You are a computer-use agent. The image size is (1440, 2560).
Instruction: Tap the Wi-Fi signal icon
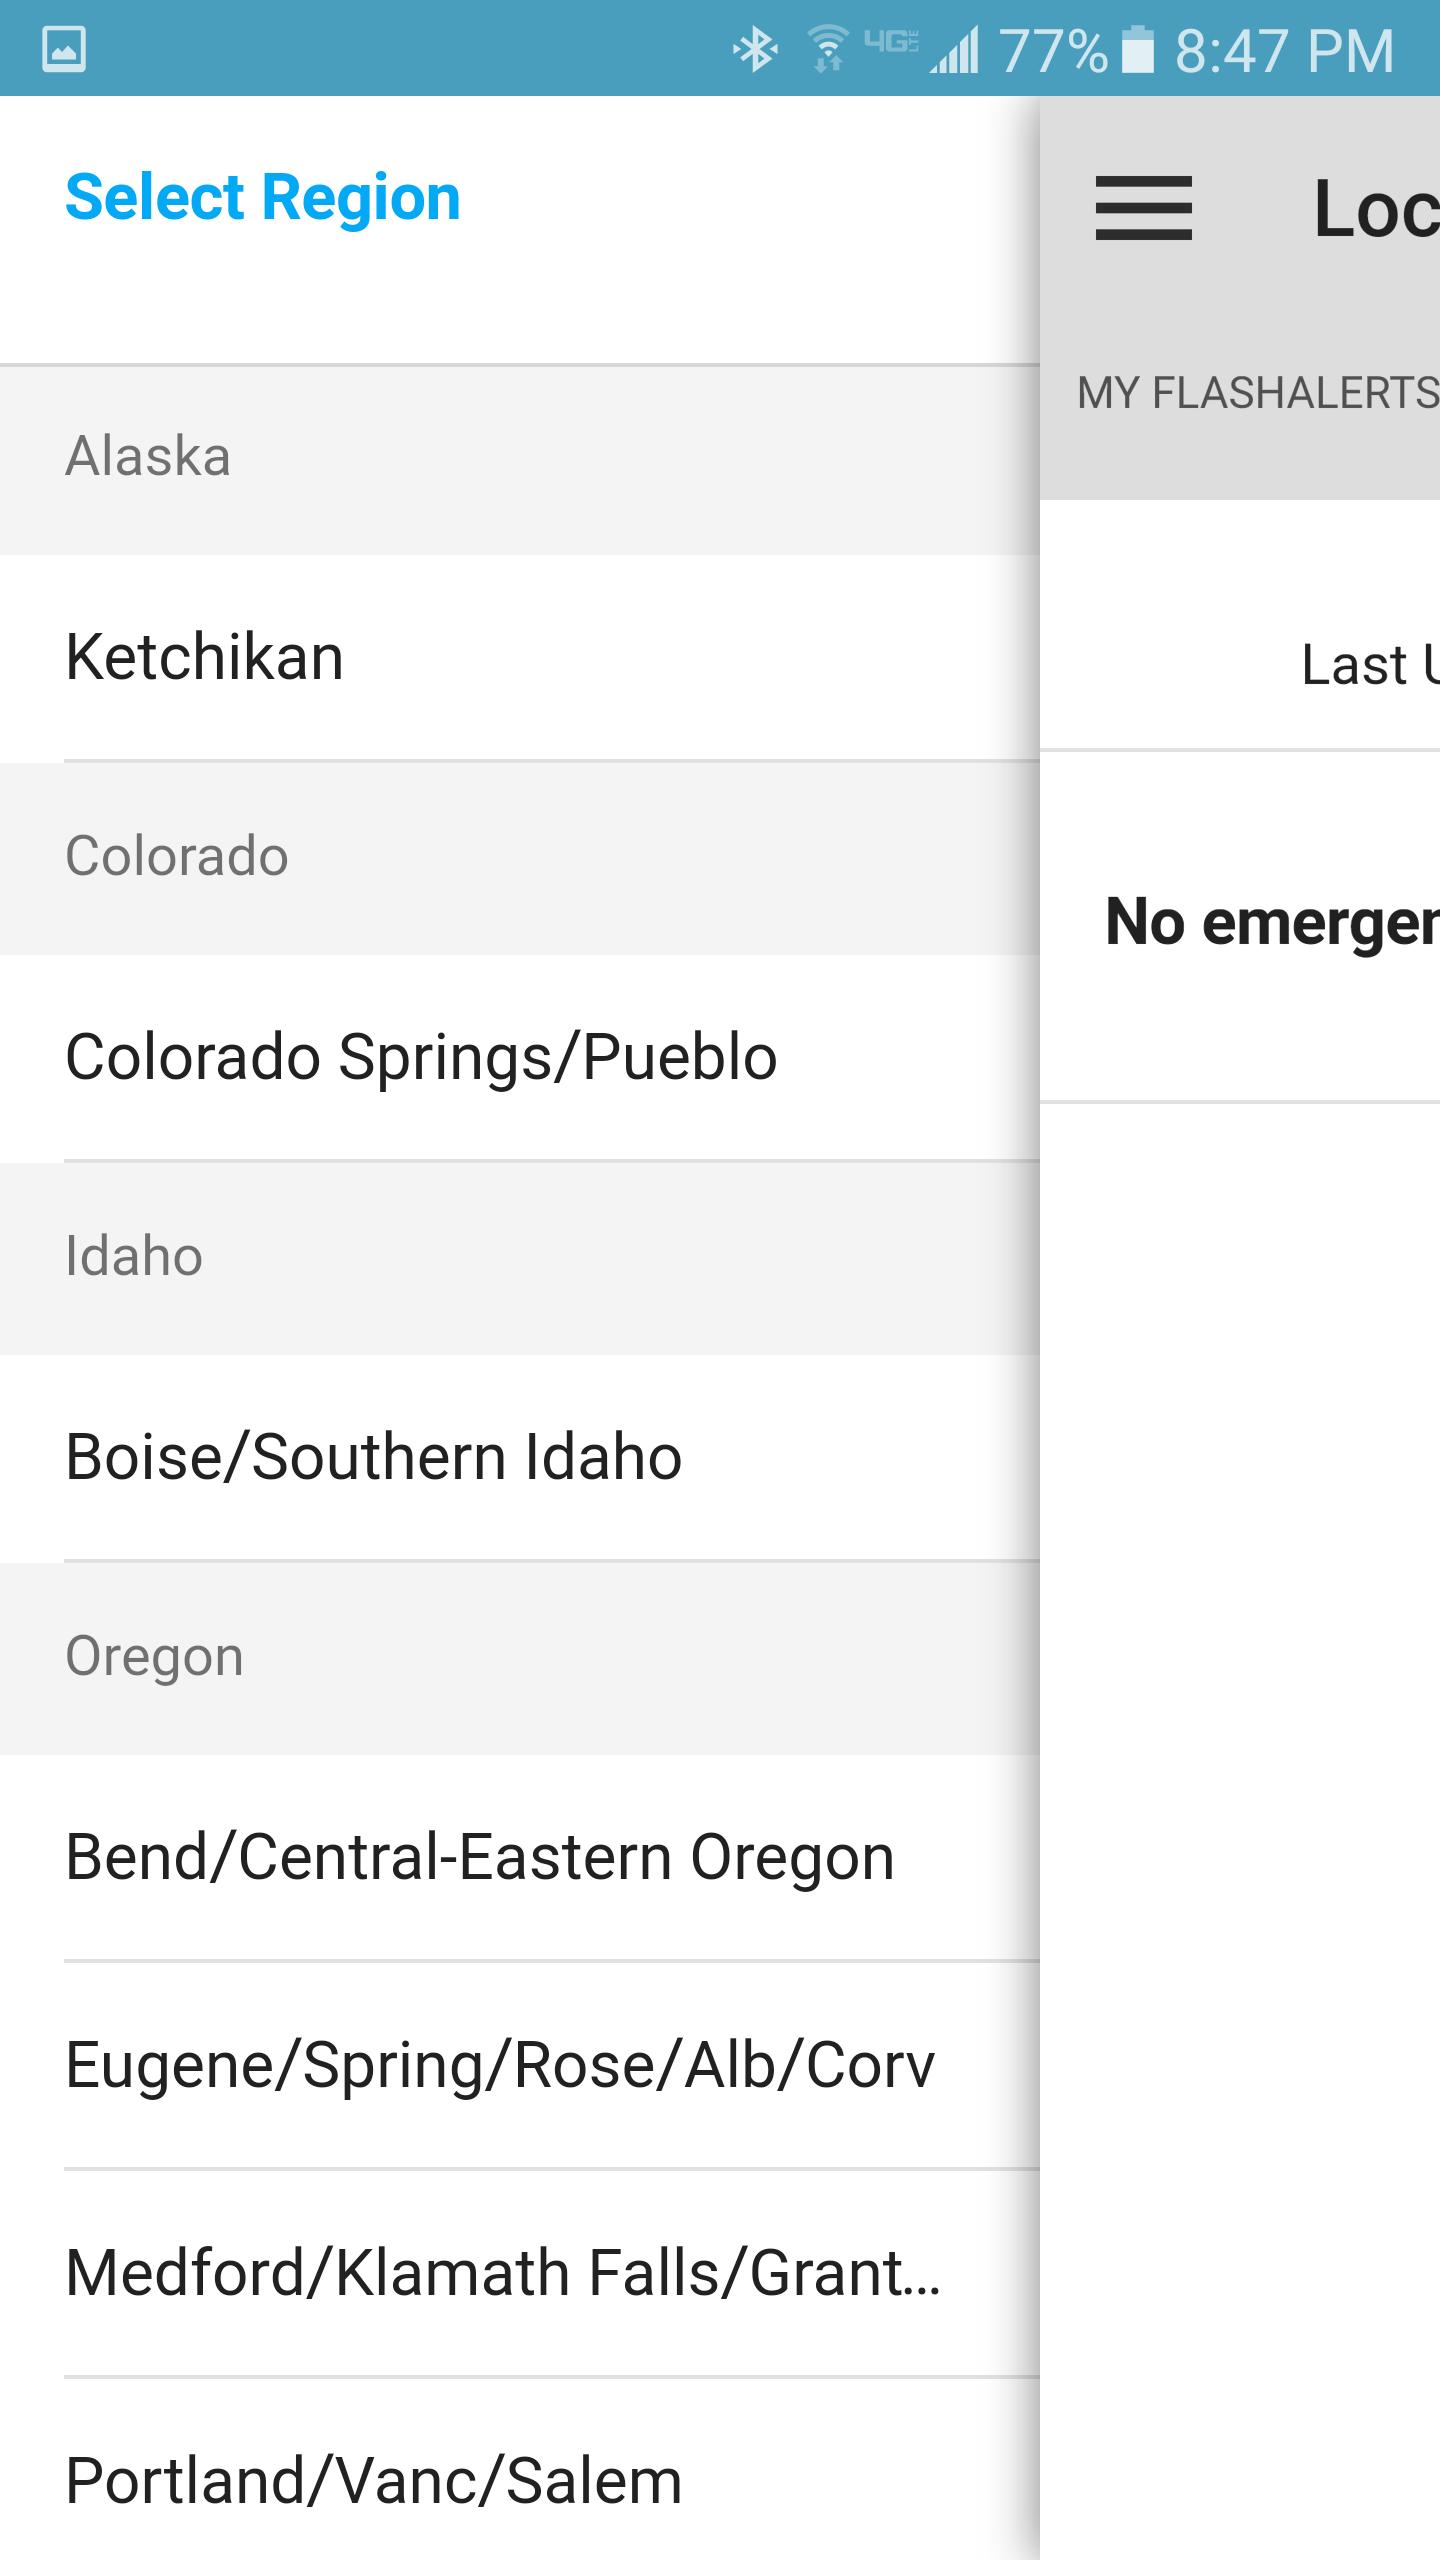point(826,47)
